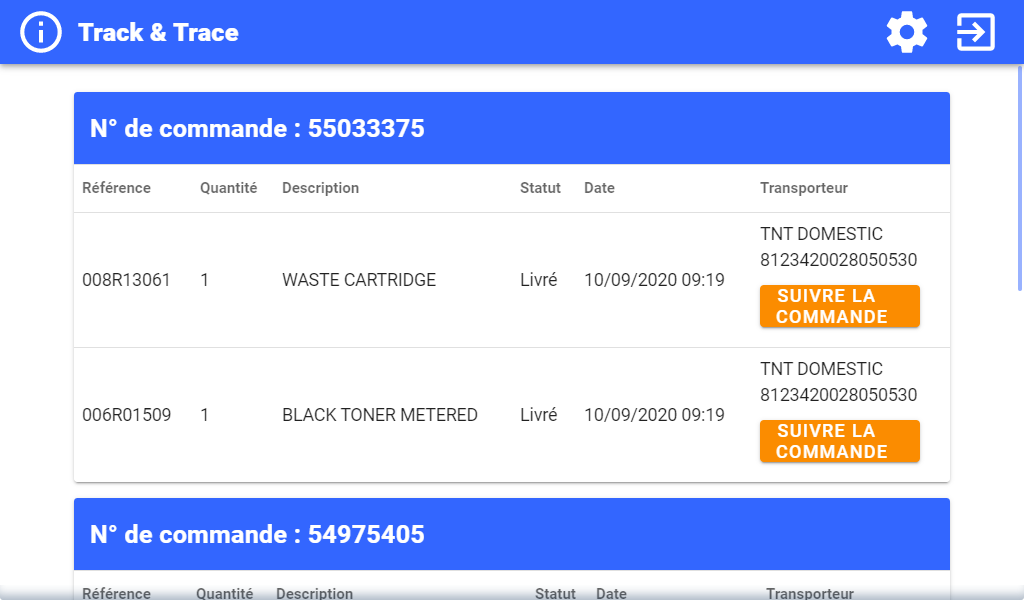Open the settings gear icon
Viewport: 1024px width, 600px height.
tap(907, 32)
